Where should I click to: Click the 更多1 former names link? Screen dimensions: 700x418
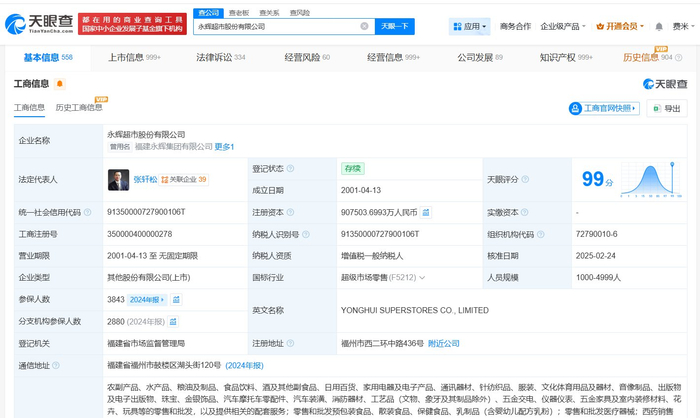point(224,147)
